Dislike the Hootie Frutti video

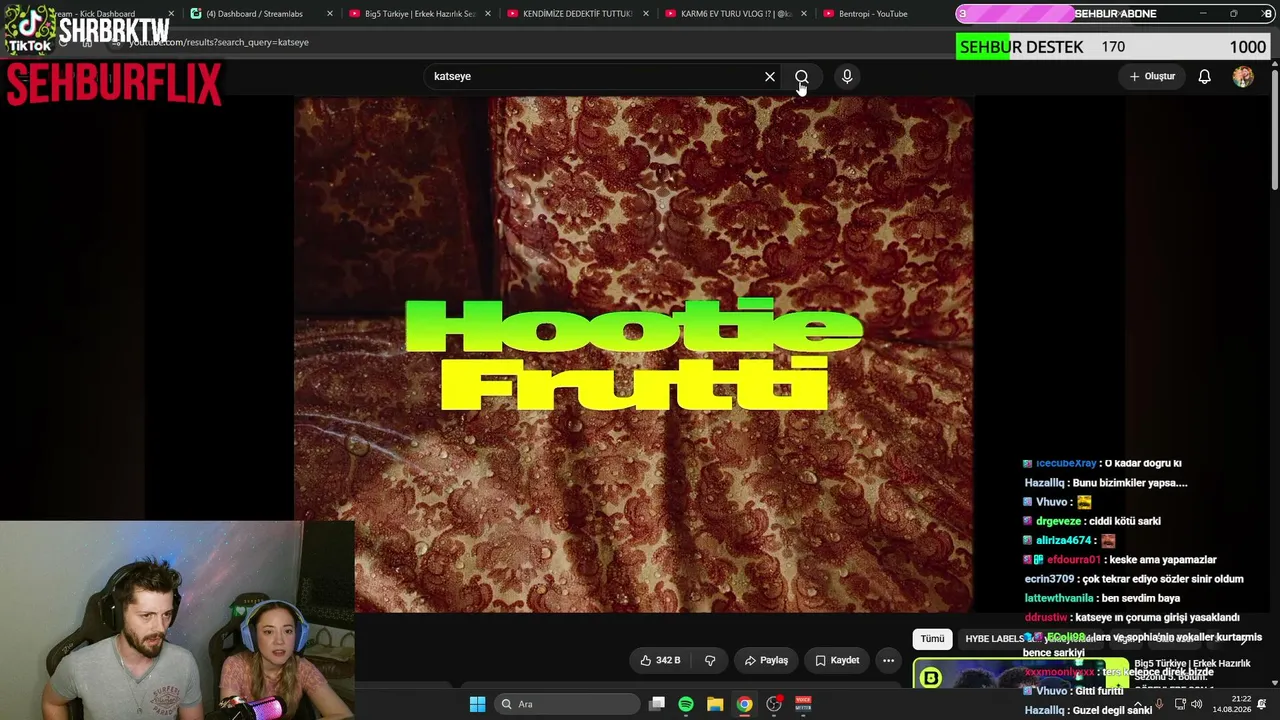710,660
